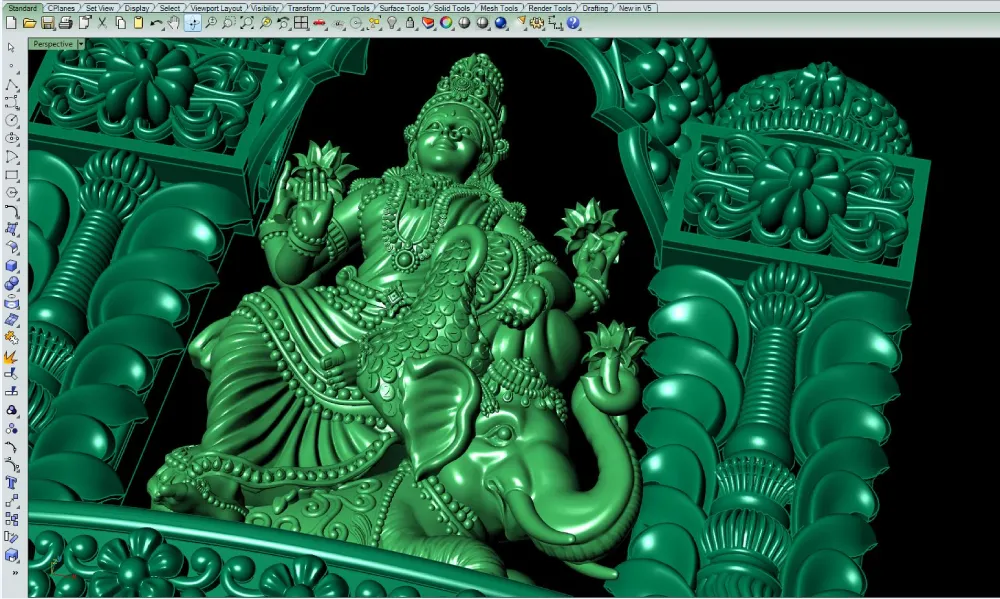Switch to Shaded Viewport sphere icon
Image resolution: width=1000 pixels, height=599 pixels.
point(464,23)
